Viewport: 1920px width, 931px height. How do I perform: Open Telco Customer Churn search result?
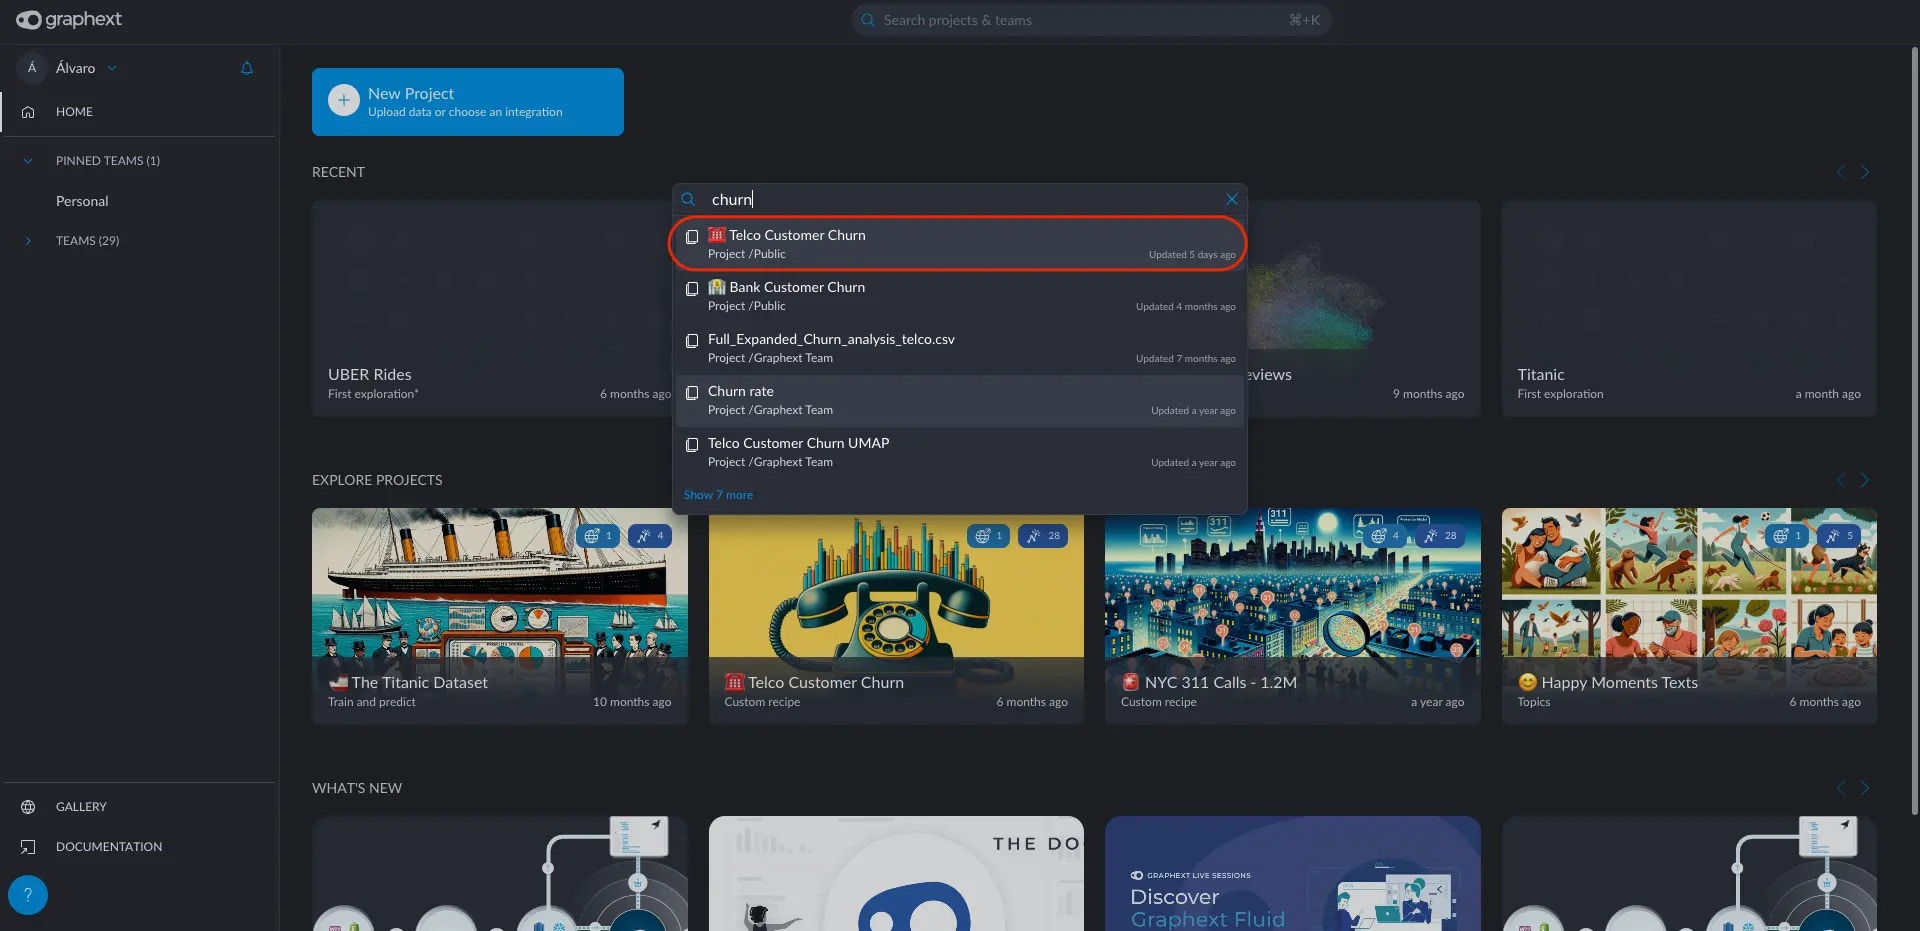960,244
